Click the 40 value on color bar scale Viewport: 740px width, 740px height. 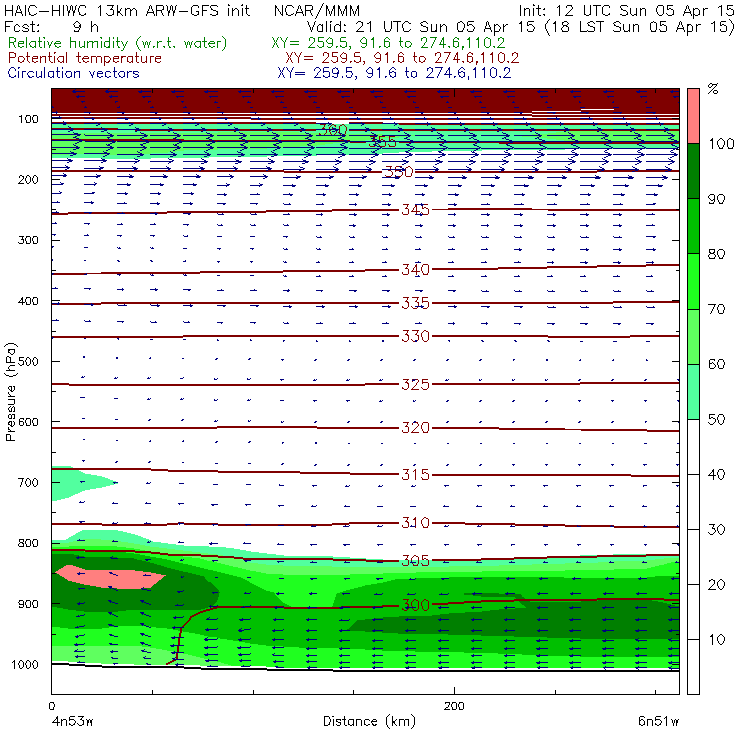716,474
